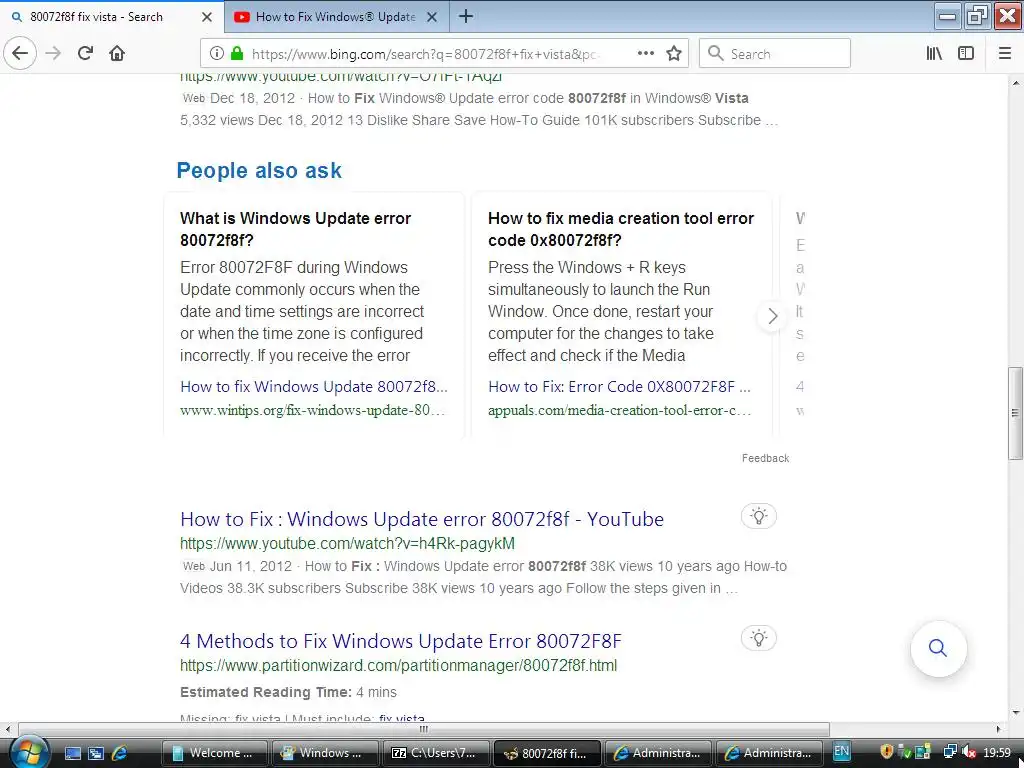Click the 19:59 clock in tray
Screen dimensions: 1024x768
click(997, 753)
